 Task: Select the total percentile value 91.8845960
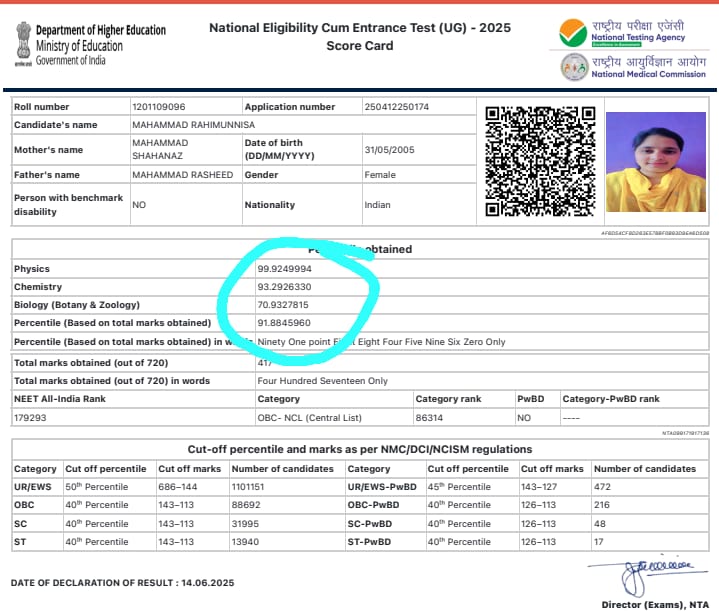tap(284, 323)
